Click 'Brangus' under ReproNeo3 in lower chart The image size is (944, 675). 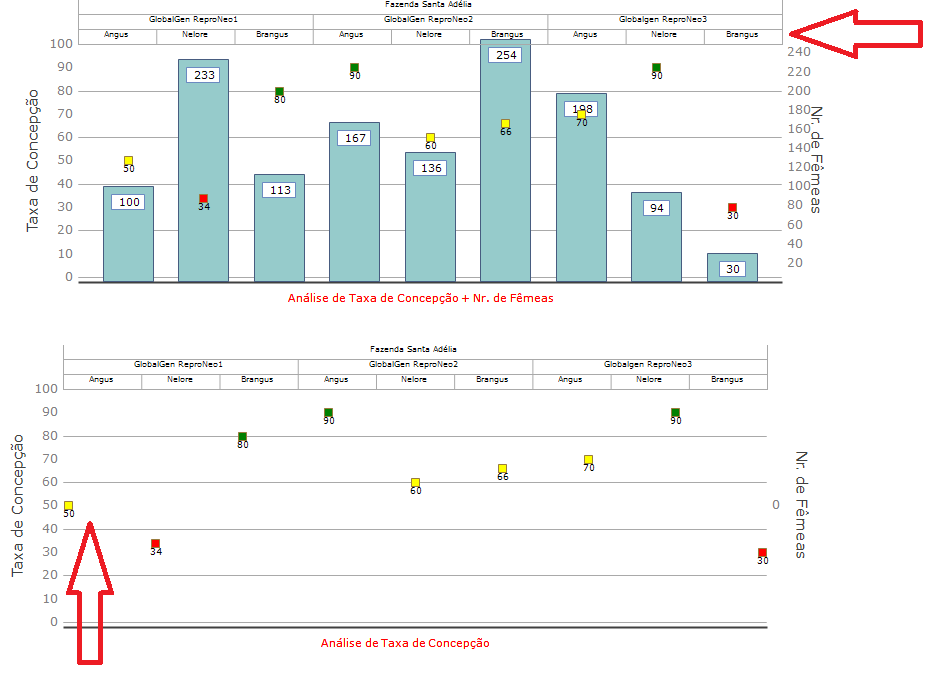click(x=727, y=379)
